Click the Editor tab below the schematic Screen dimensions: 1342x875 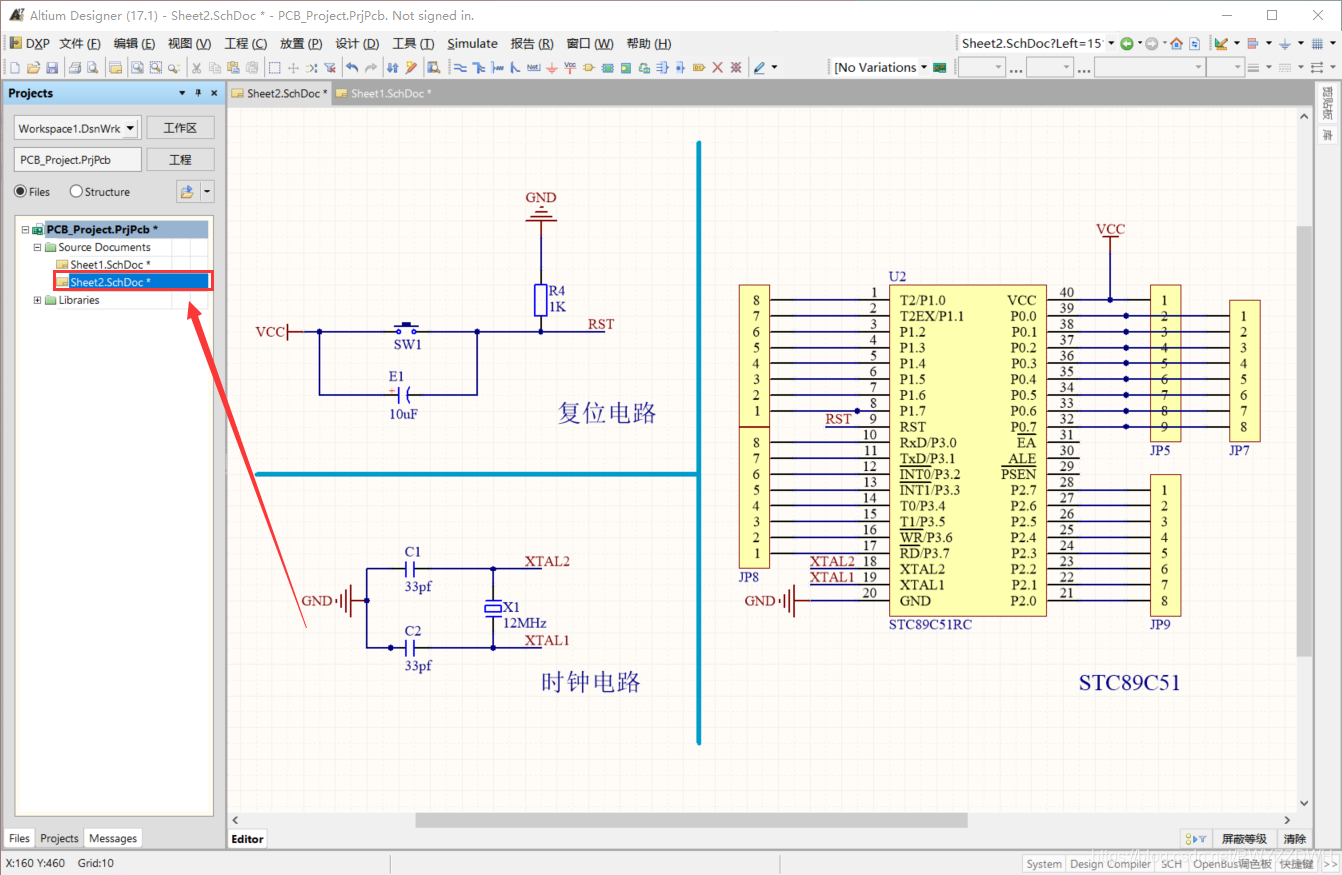coord(248,839)
